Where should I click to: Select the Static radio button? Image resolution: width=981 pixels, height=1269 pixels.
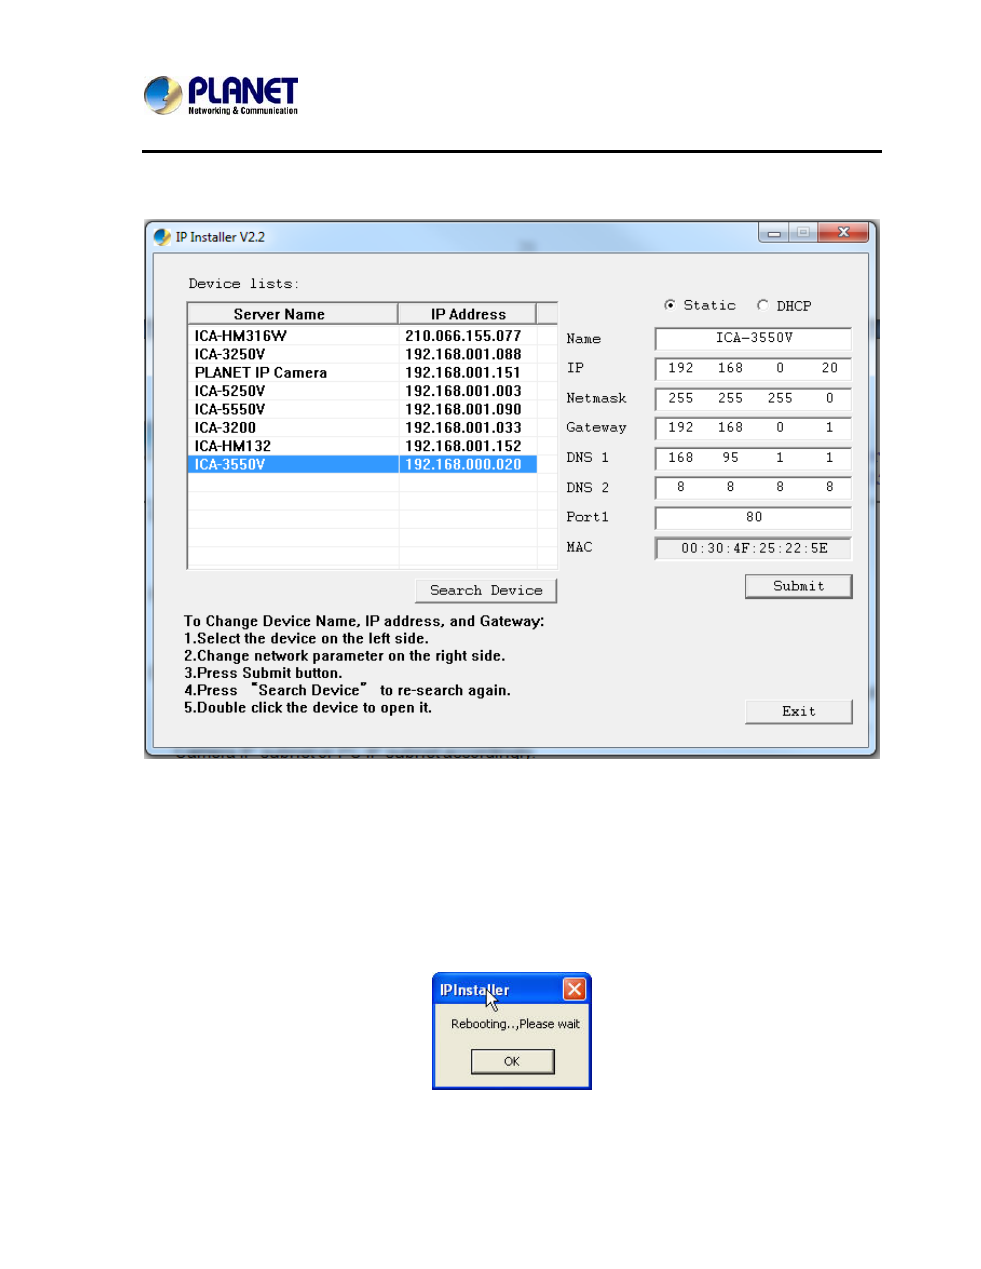point(670,305)
